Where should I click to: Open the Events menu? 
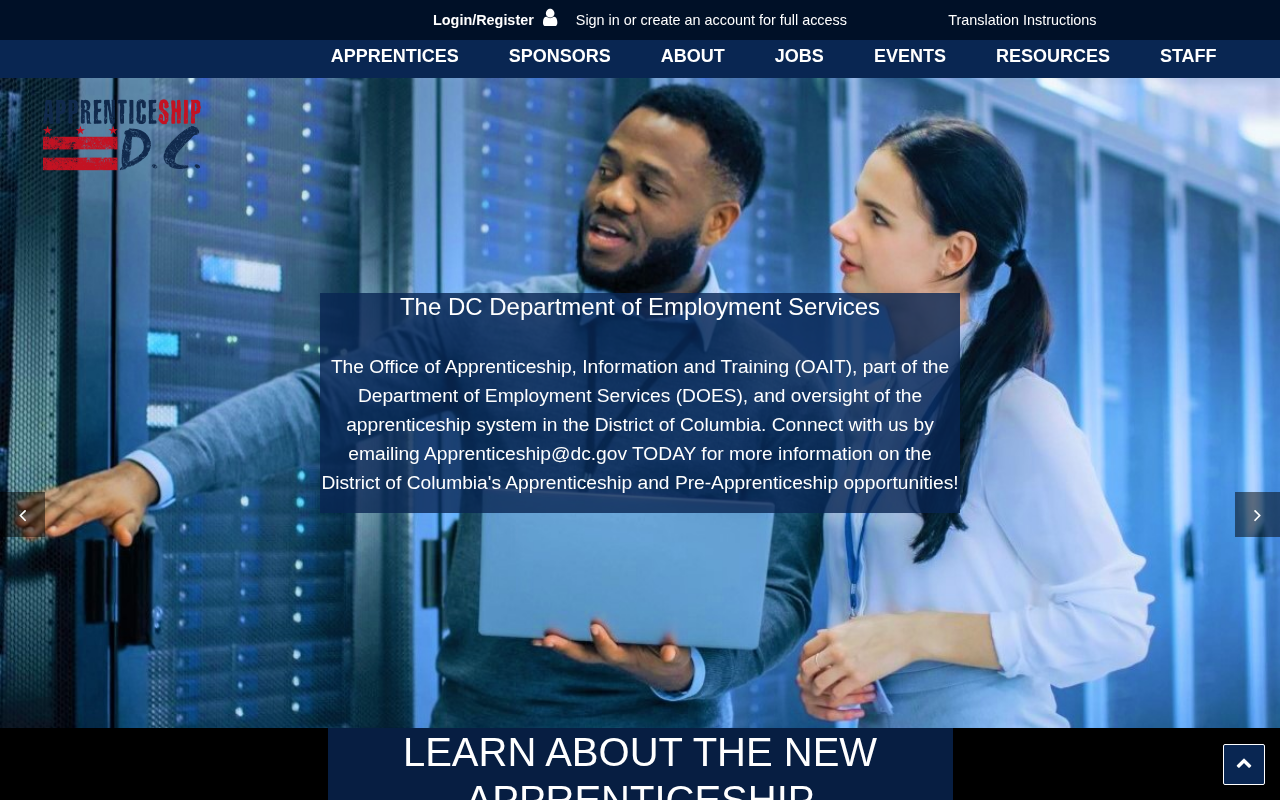[x=910, y=57]
